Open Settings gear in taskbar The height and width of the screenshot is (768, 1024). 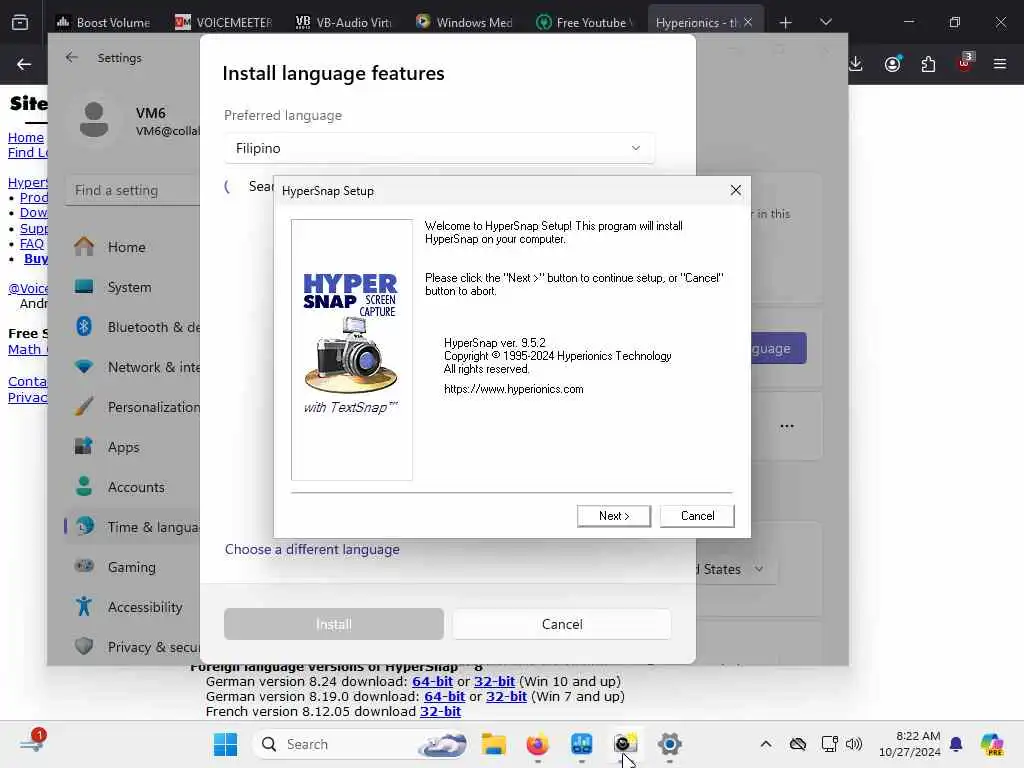point(669,744)
